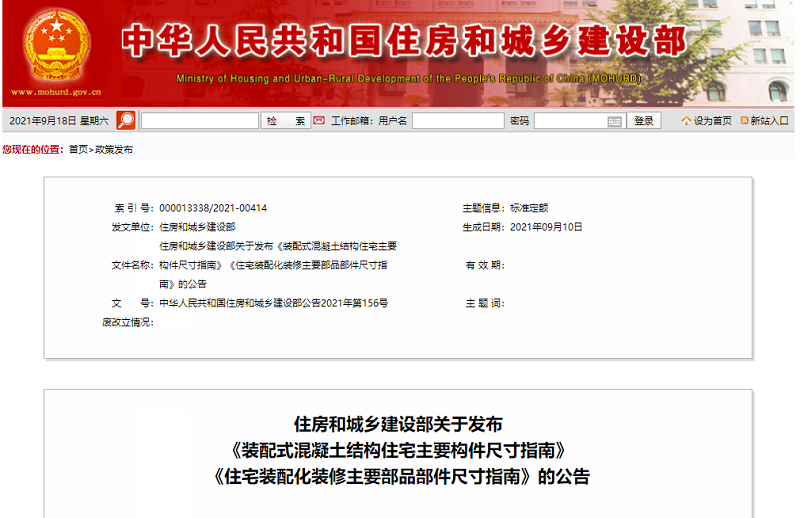The height and width of the screenshot is (518, 800).
Task: Focus the site search input field
Action: click(199, 121)
